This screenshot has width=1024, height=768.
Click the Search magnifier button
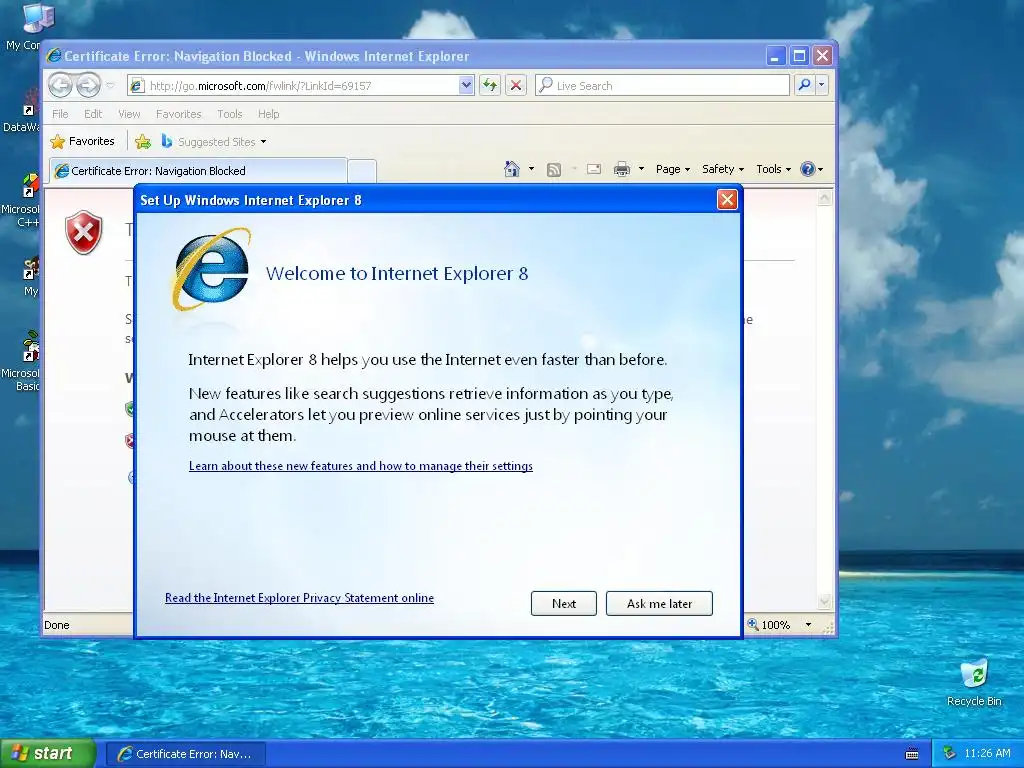point(805,85)
